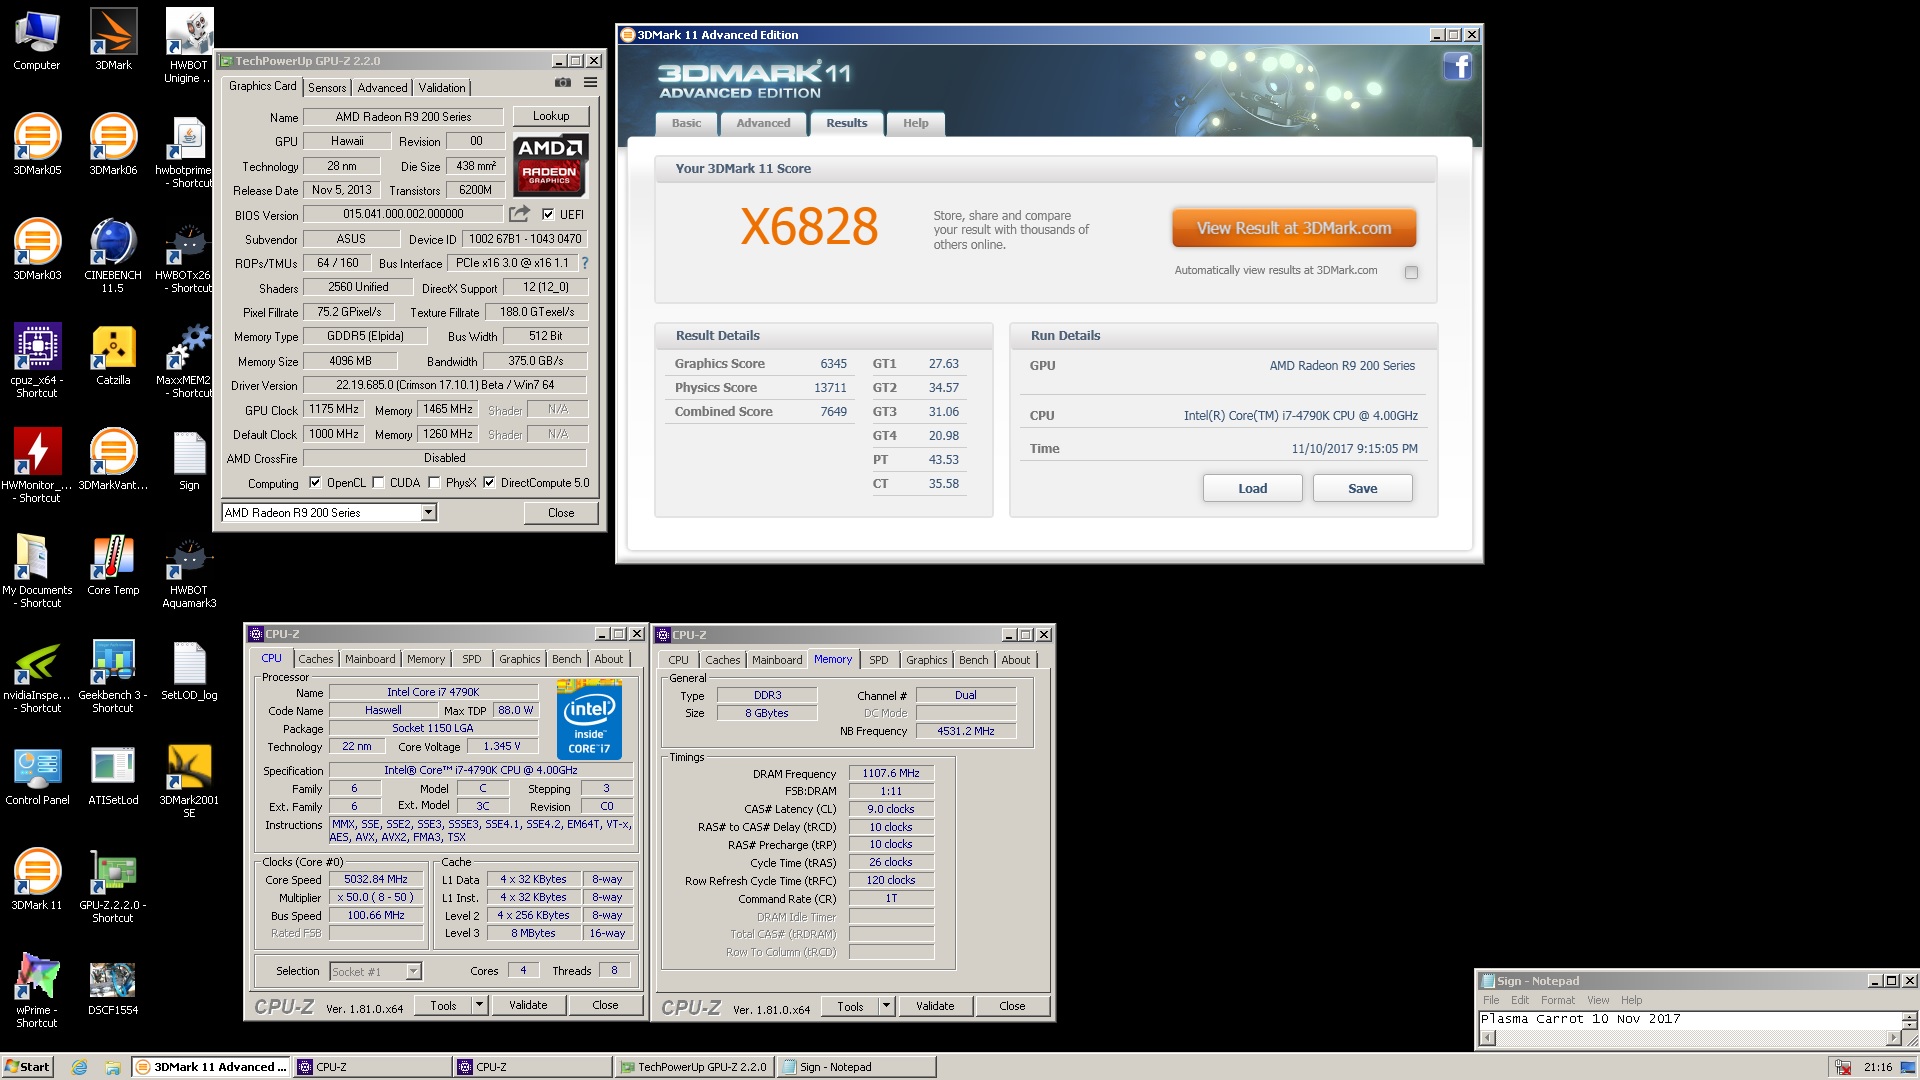Open the 3DMark03 desktop icon
The height and width of the screenshot is (1080, 1920).
tap(37, 250)
